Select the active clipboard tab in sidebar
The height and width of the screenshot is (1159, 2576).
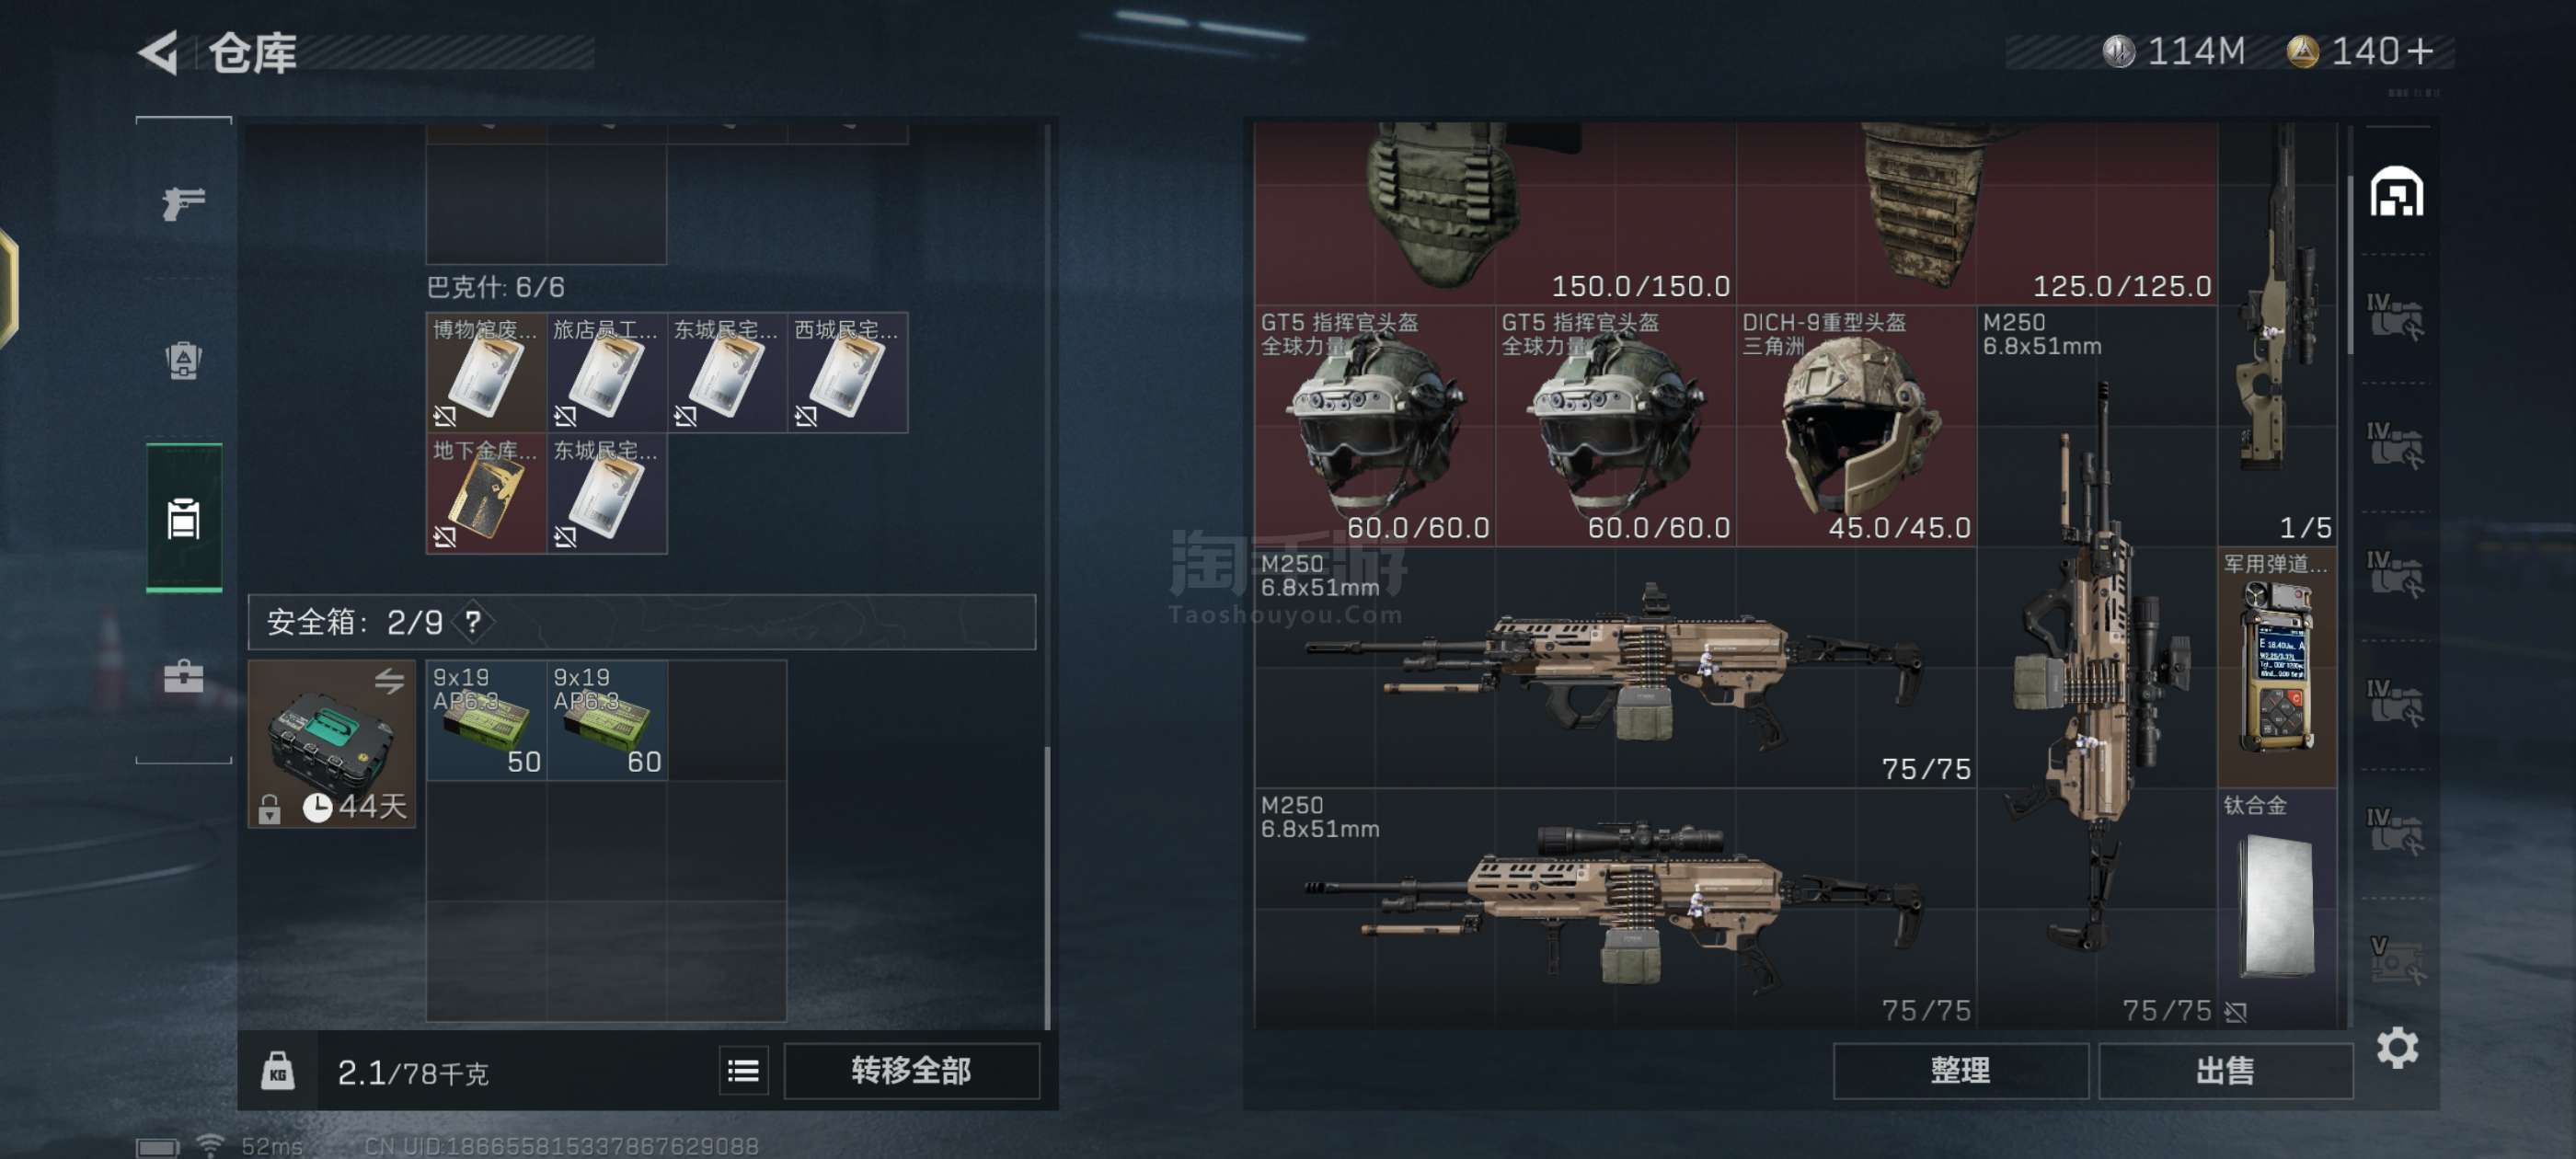[x=184, y=518]
